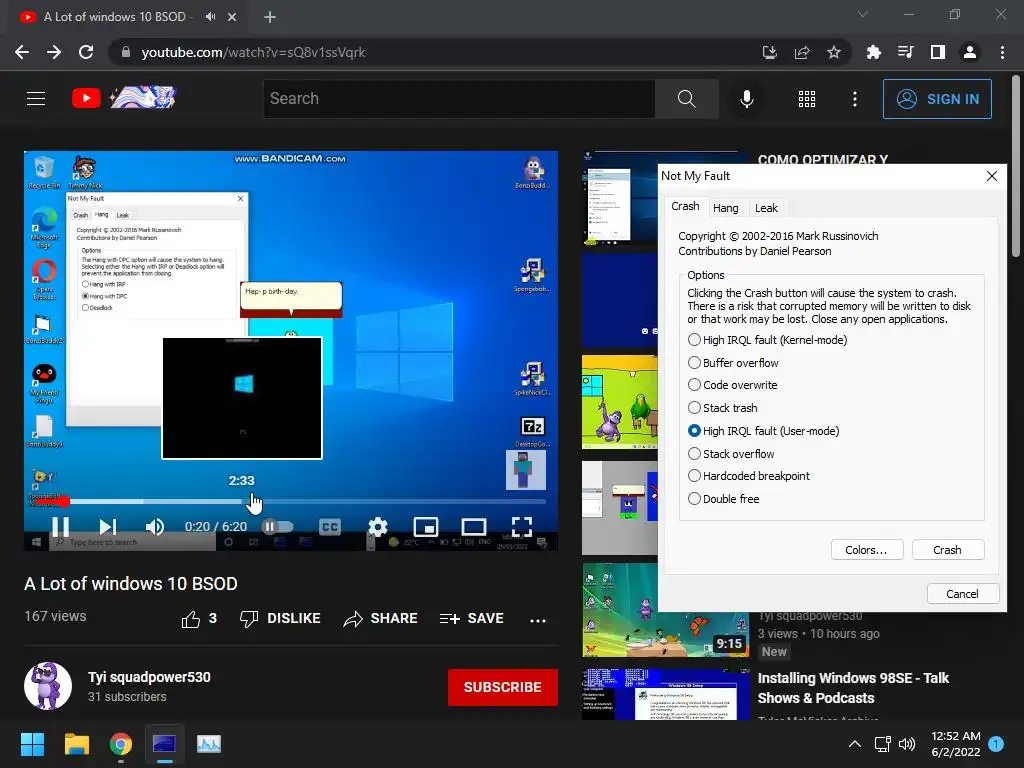Click the red playhead scrubber

(63, 502)
